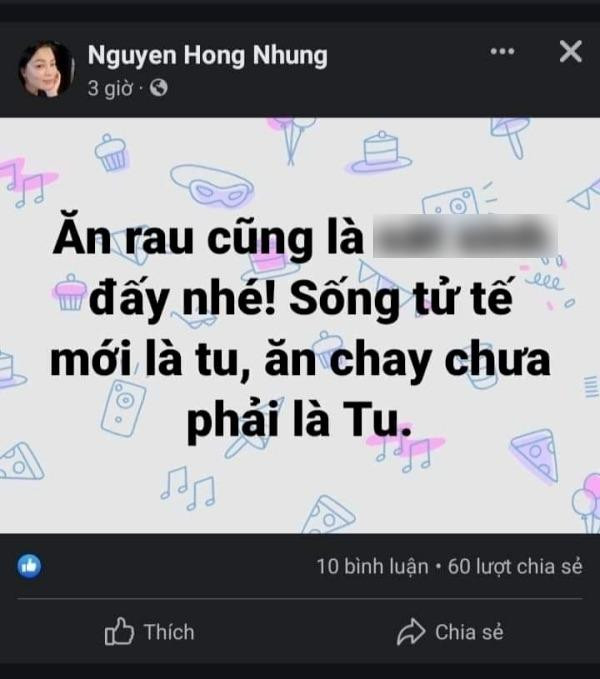
Task: Open the "3 giờ" post timestamp
Action: point(110,88)
